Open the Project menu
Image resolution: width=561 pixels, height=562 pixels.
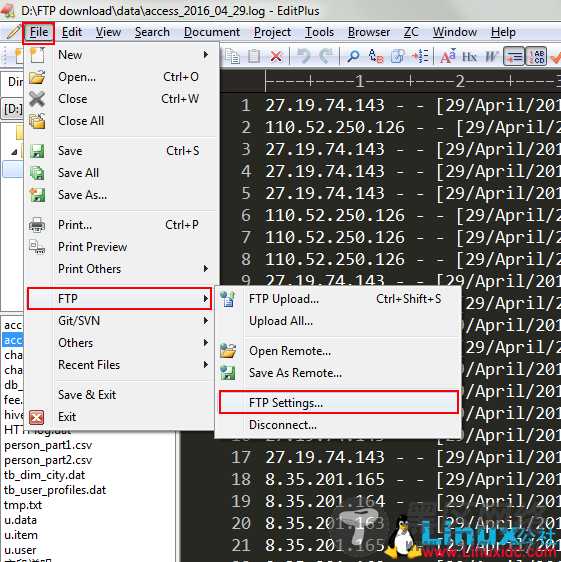coord(272,32)
